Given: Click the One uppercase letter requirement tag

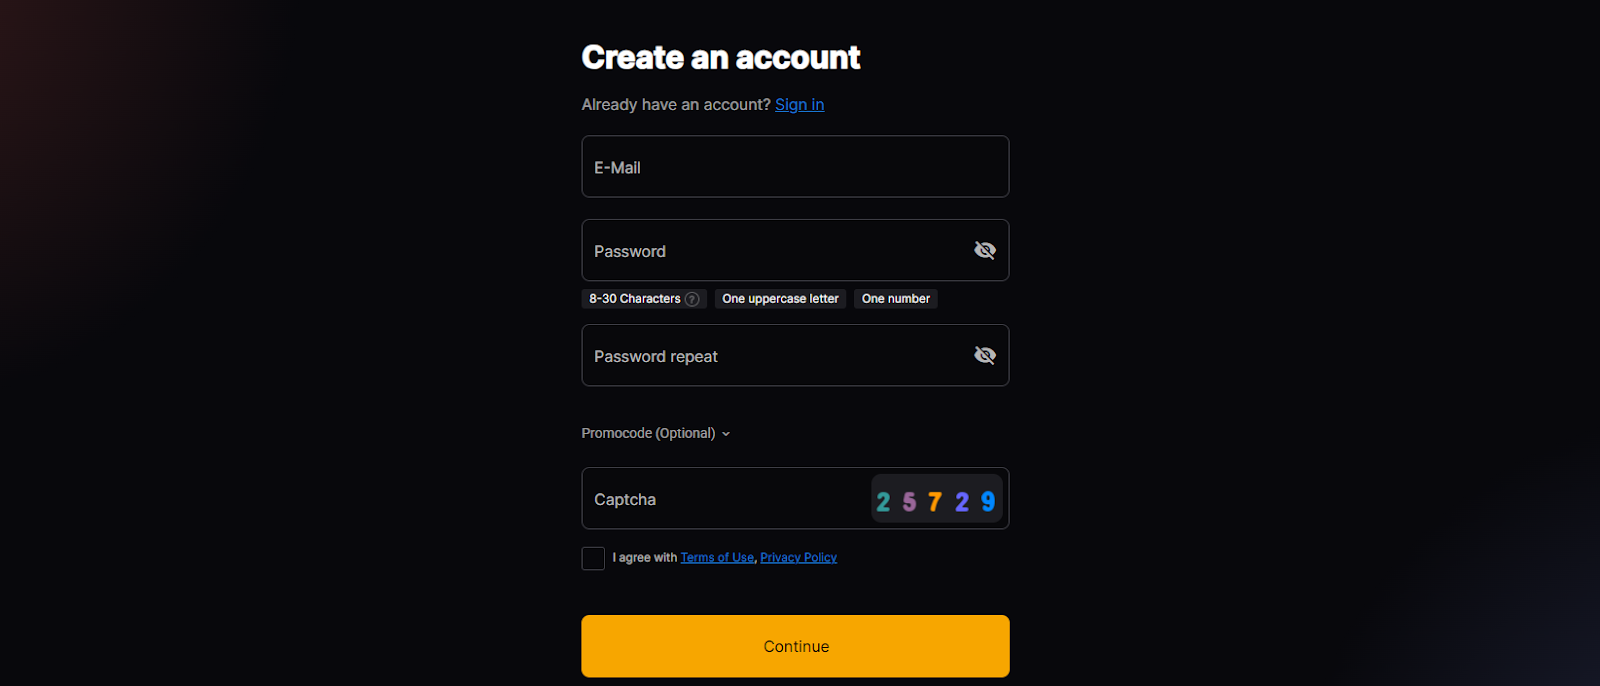Looking at the screenshot, I should coord(780,299).
